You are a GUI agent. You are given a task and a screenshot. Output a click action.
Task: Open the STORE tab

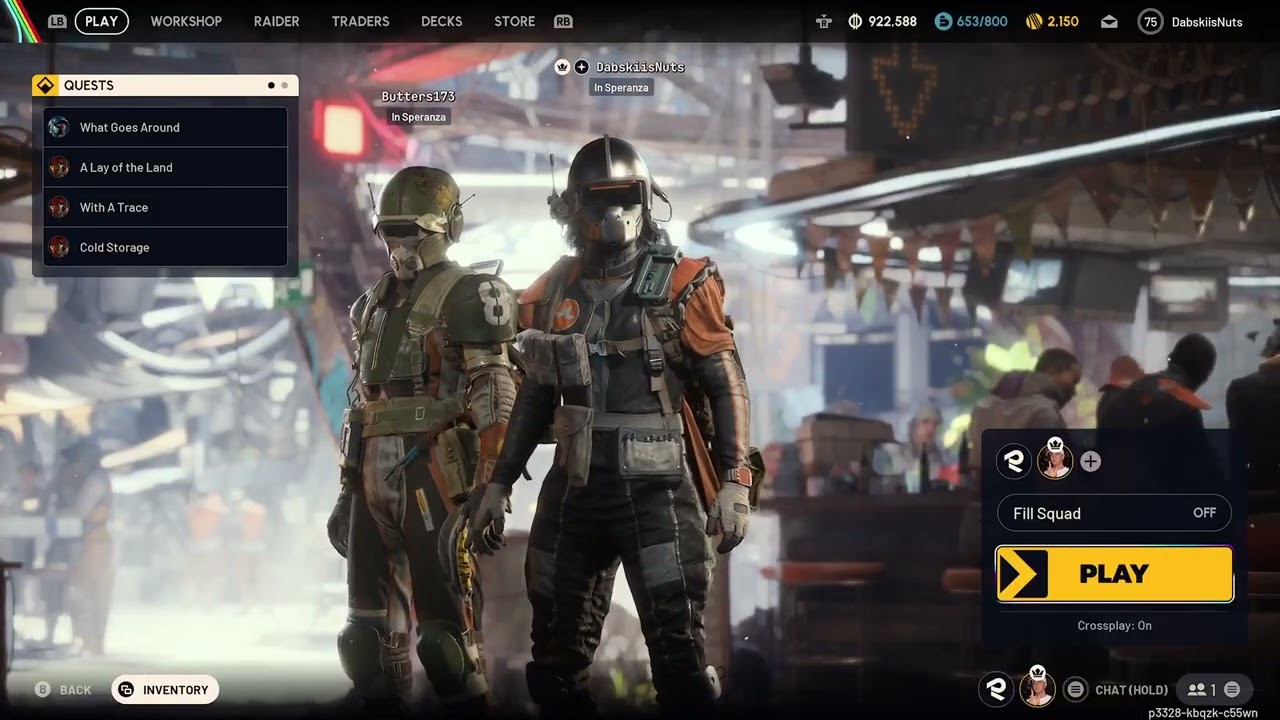[514, 21]
